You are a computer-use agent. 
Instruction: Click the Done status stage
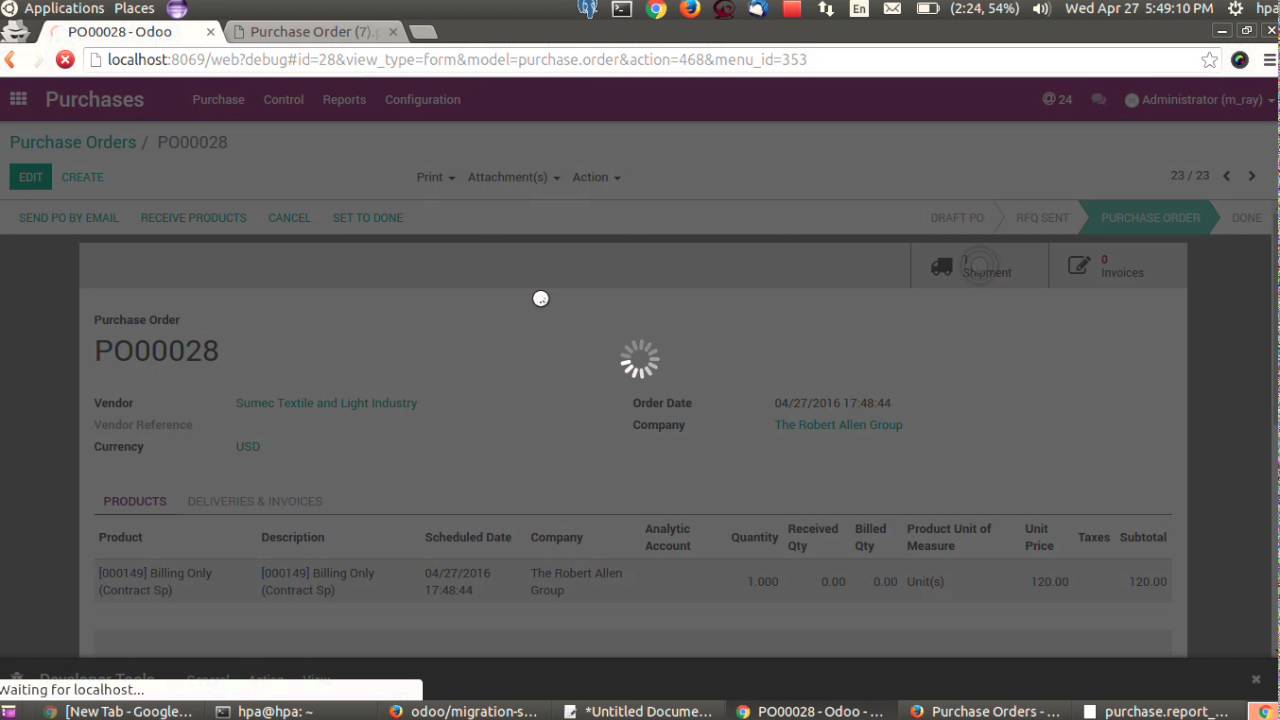(x=1246, y=218)
